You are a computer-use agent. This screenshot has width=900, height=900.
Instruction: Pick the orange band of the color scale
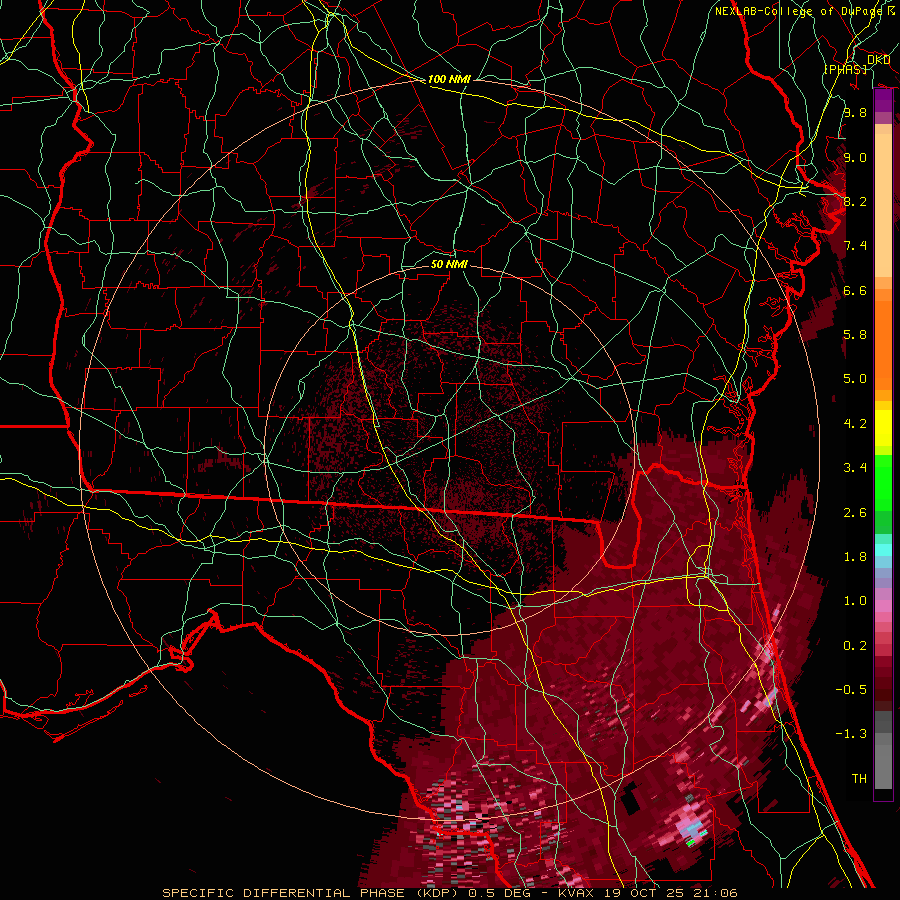pyautogui.click(x=883, y=346)
